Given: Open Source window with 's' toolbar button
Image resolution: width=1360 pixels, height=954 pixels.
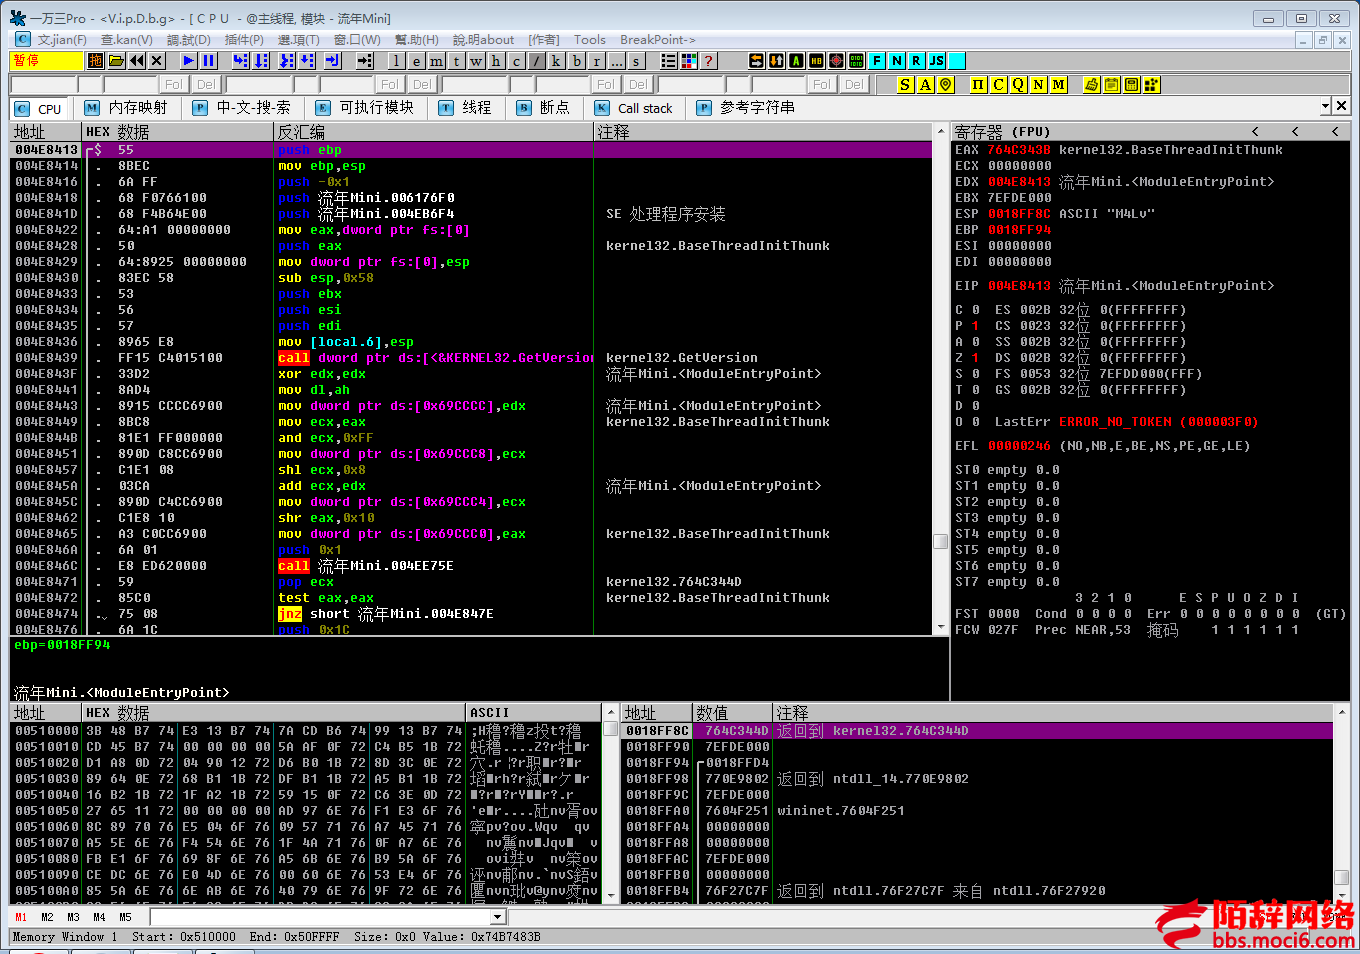Looking at the screenshot, I should (636, 60).
